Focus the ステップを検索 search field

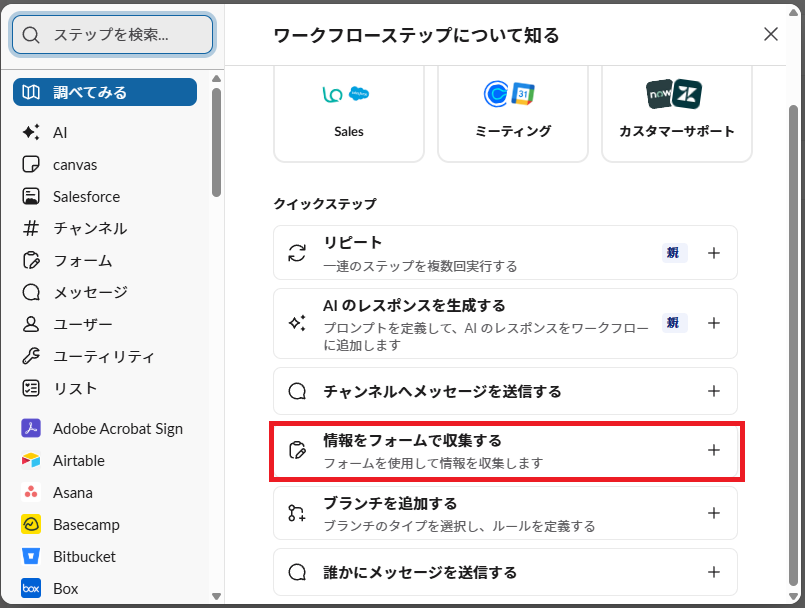112,34
